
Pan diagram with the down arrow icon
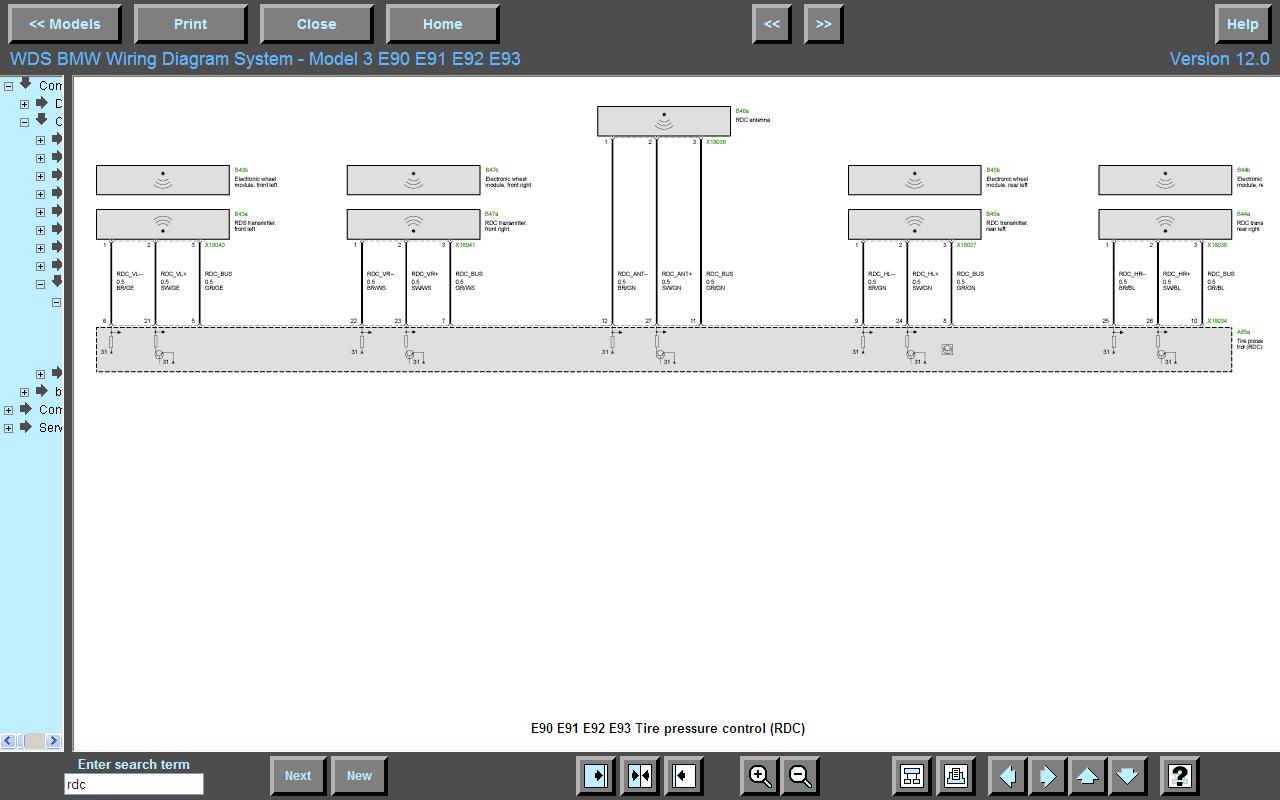pyautogui.click(x=1127, y=776)
